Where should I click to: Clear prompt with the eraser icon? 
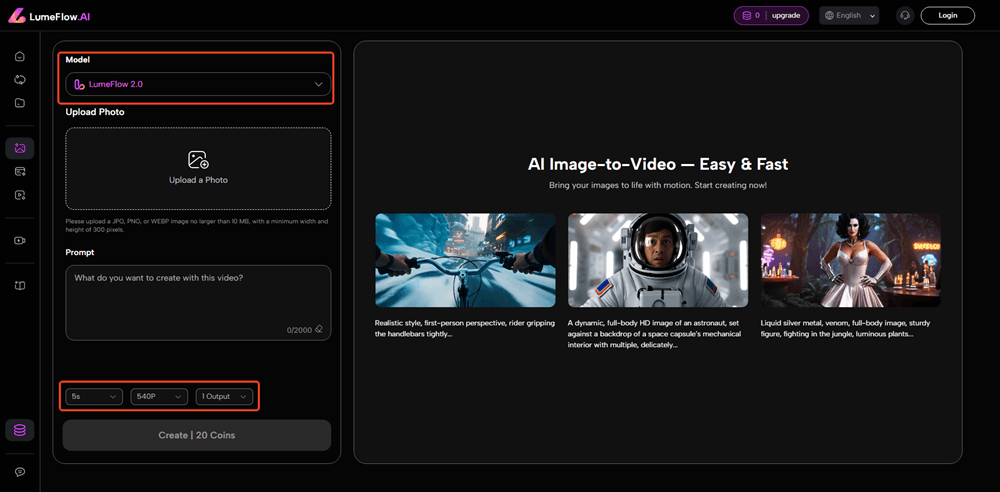pos(319,329)
